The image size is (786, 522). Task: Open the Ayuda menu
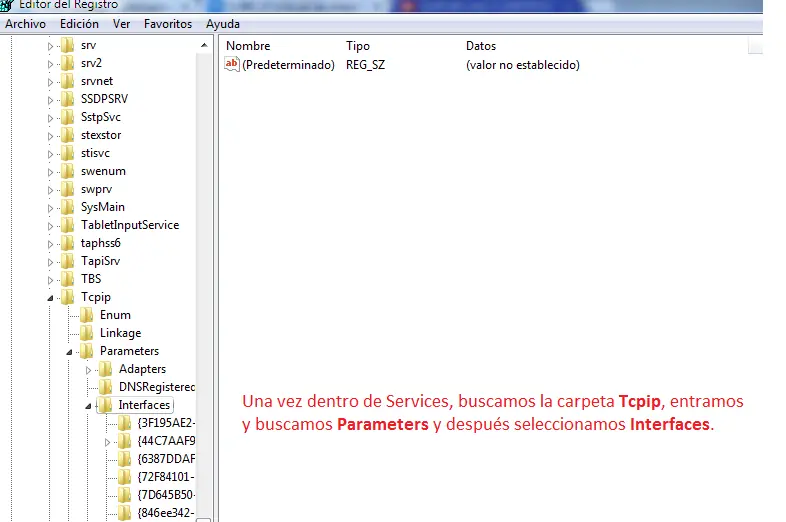click(x=223, y=24)
